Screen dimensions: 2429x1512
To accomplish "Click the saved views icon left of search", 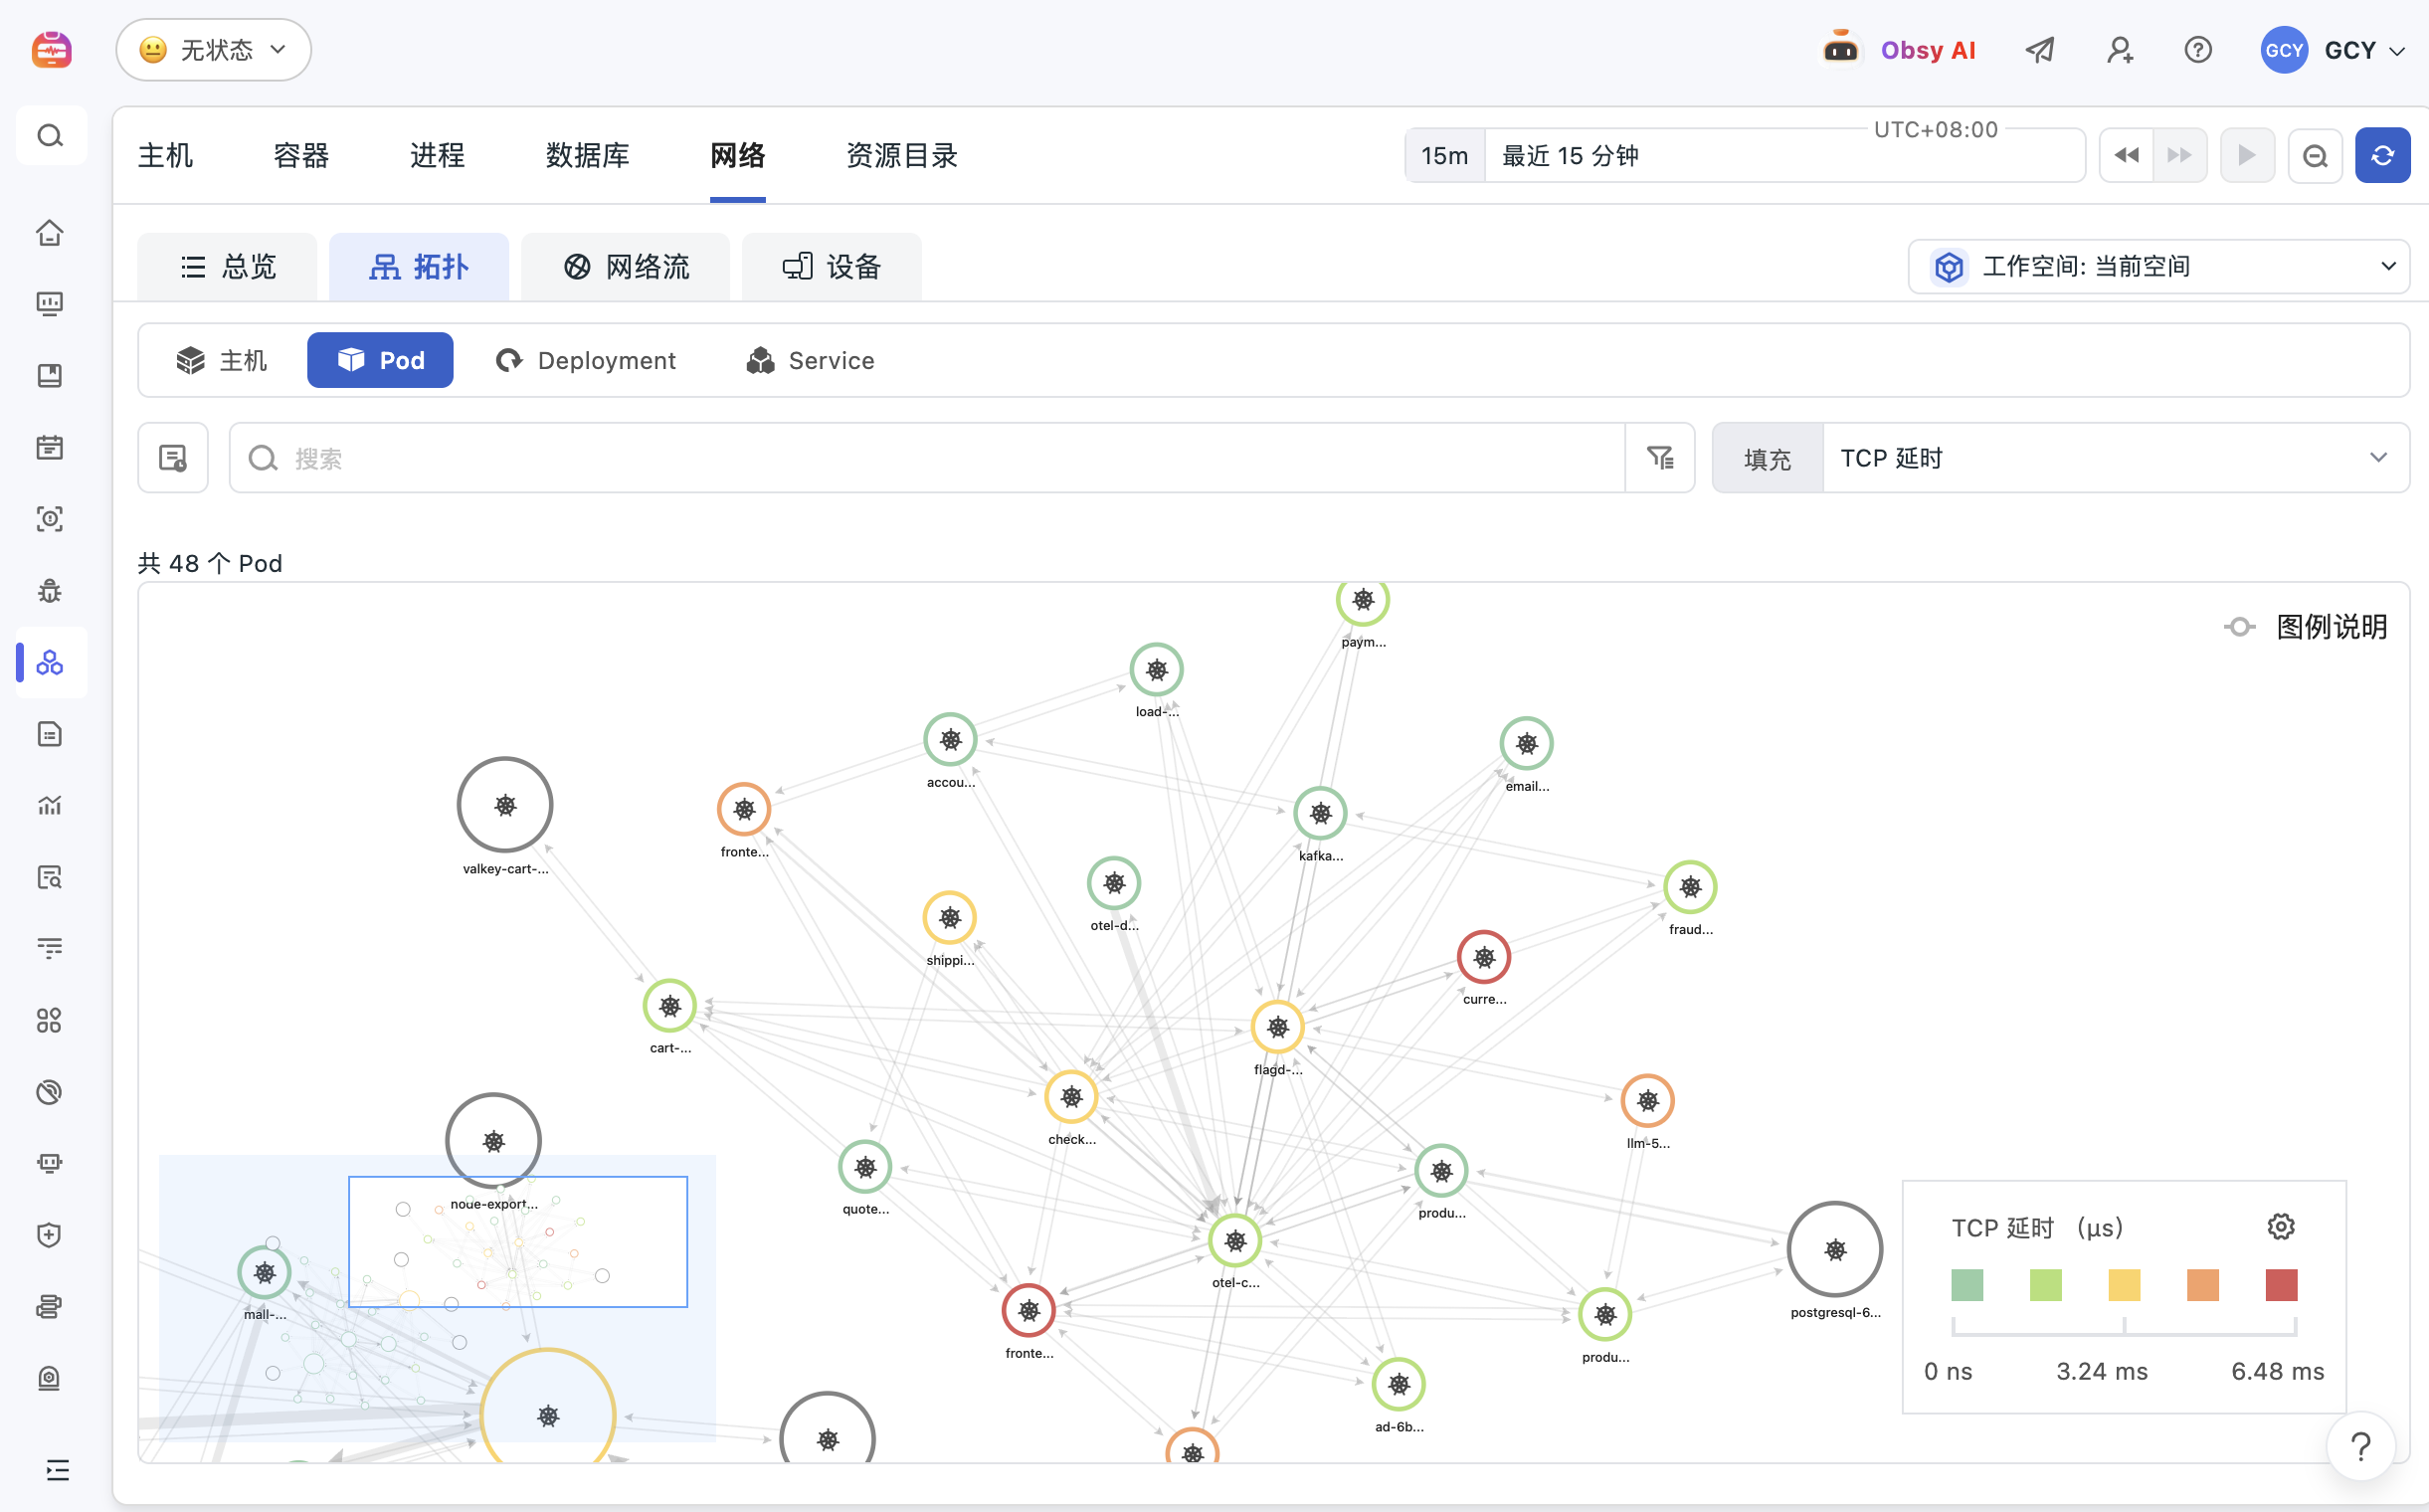I will [x=173, y=458].
